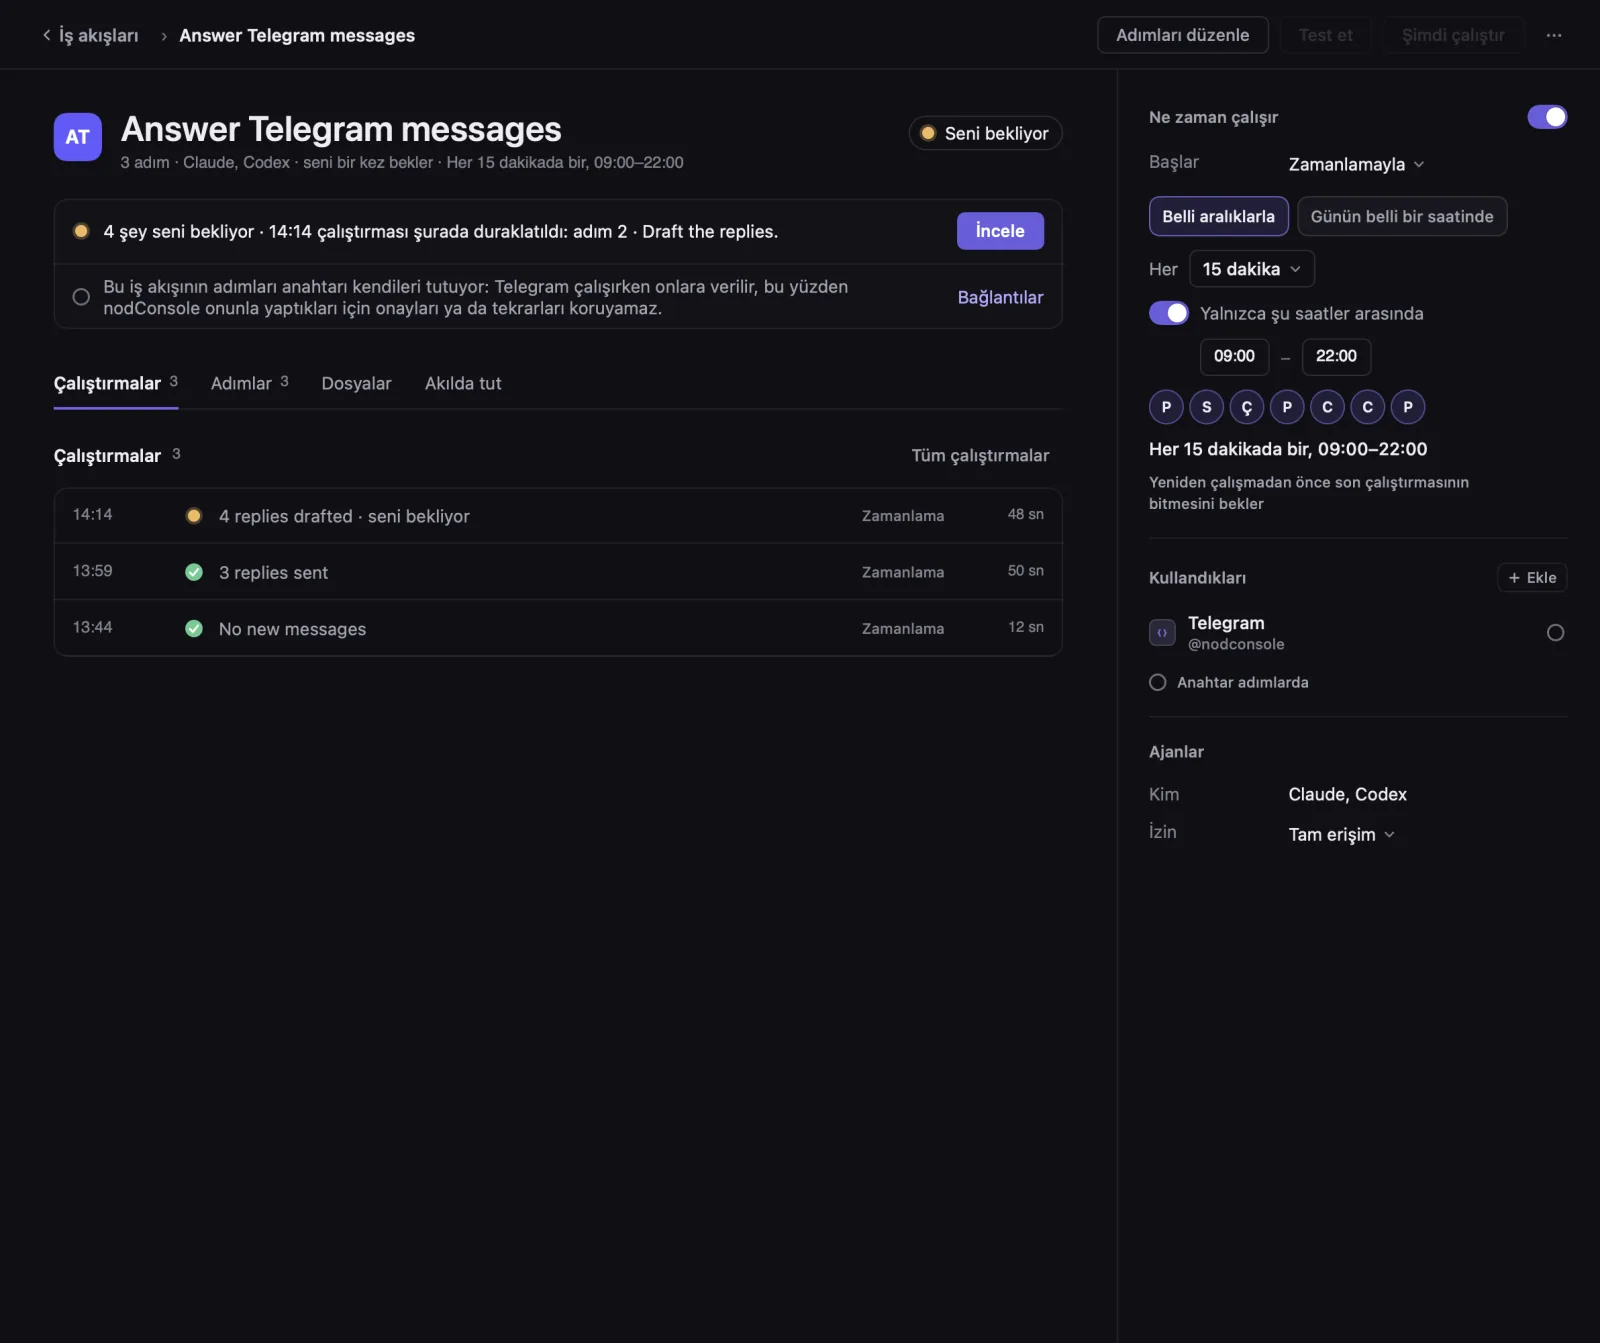Open the Bağlantılar link
The height and width of the screenshot is (1343, 1600).
(1000, 297)
